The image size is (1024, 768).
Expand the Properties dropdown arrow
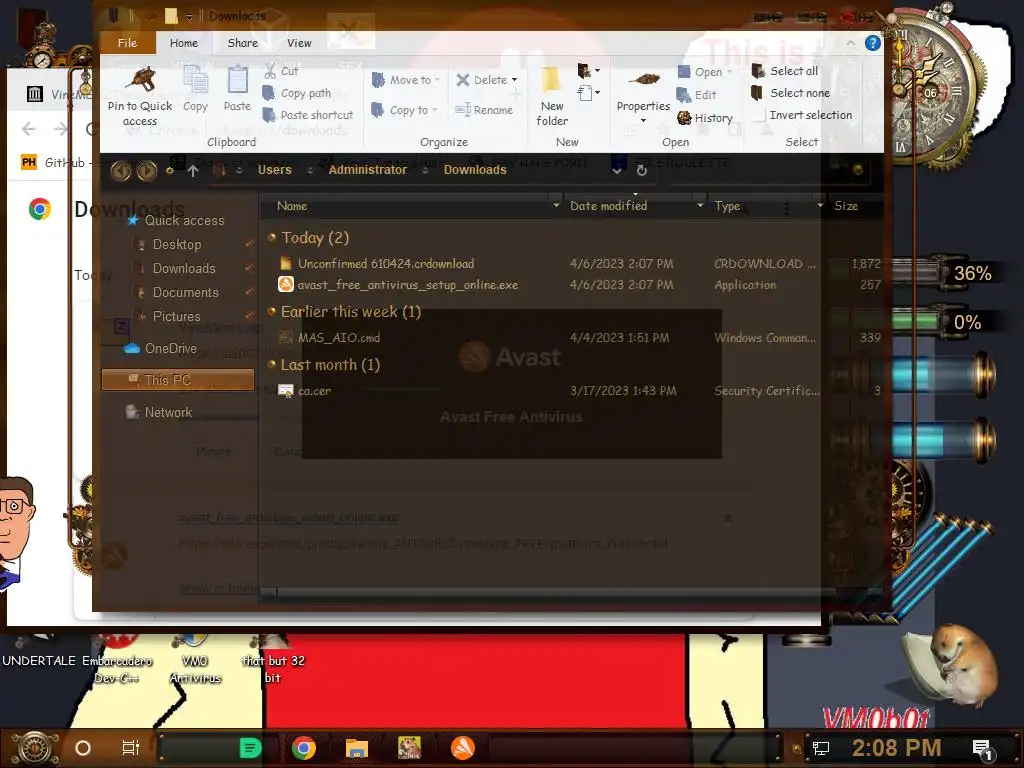tap(643, 121)
